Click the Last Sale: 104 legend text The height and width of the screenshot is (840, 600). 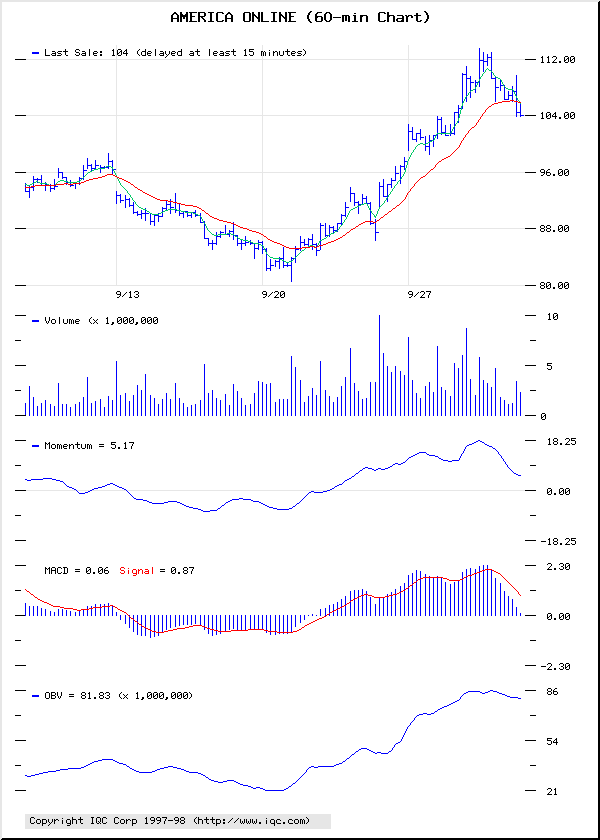[175, 52]
